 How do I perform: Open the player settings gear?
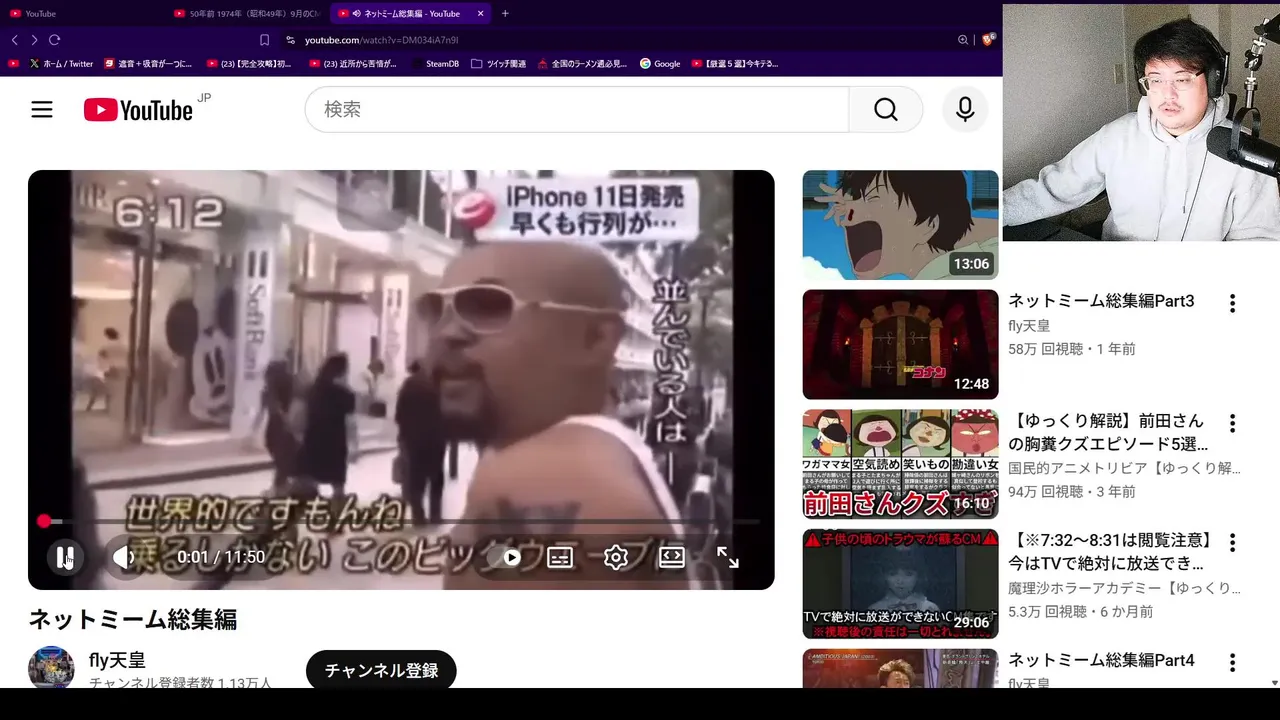[x=616, y=557]
